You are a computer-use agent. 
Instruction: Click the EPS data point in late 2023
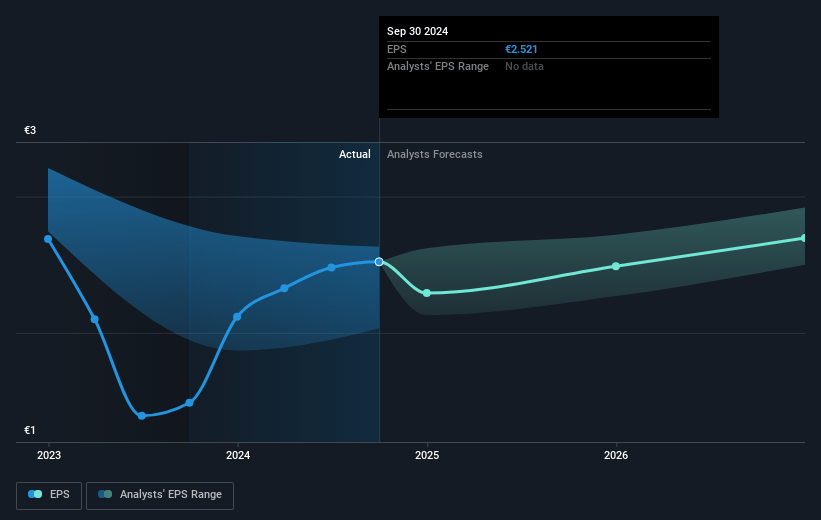pyautogui.click(x=190, y=403)
